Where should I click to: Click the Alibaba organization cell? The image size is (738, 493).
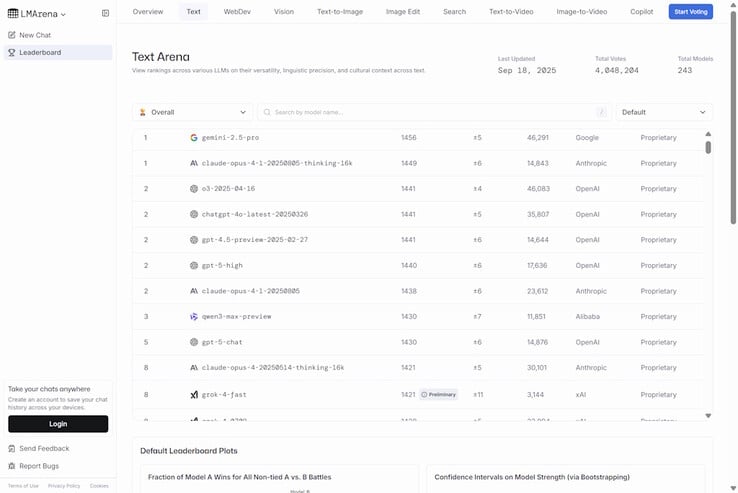point(587,316)
